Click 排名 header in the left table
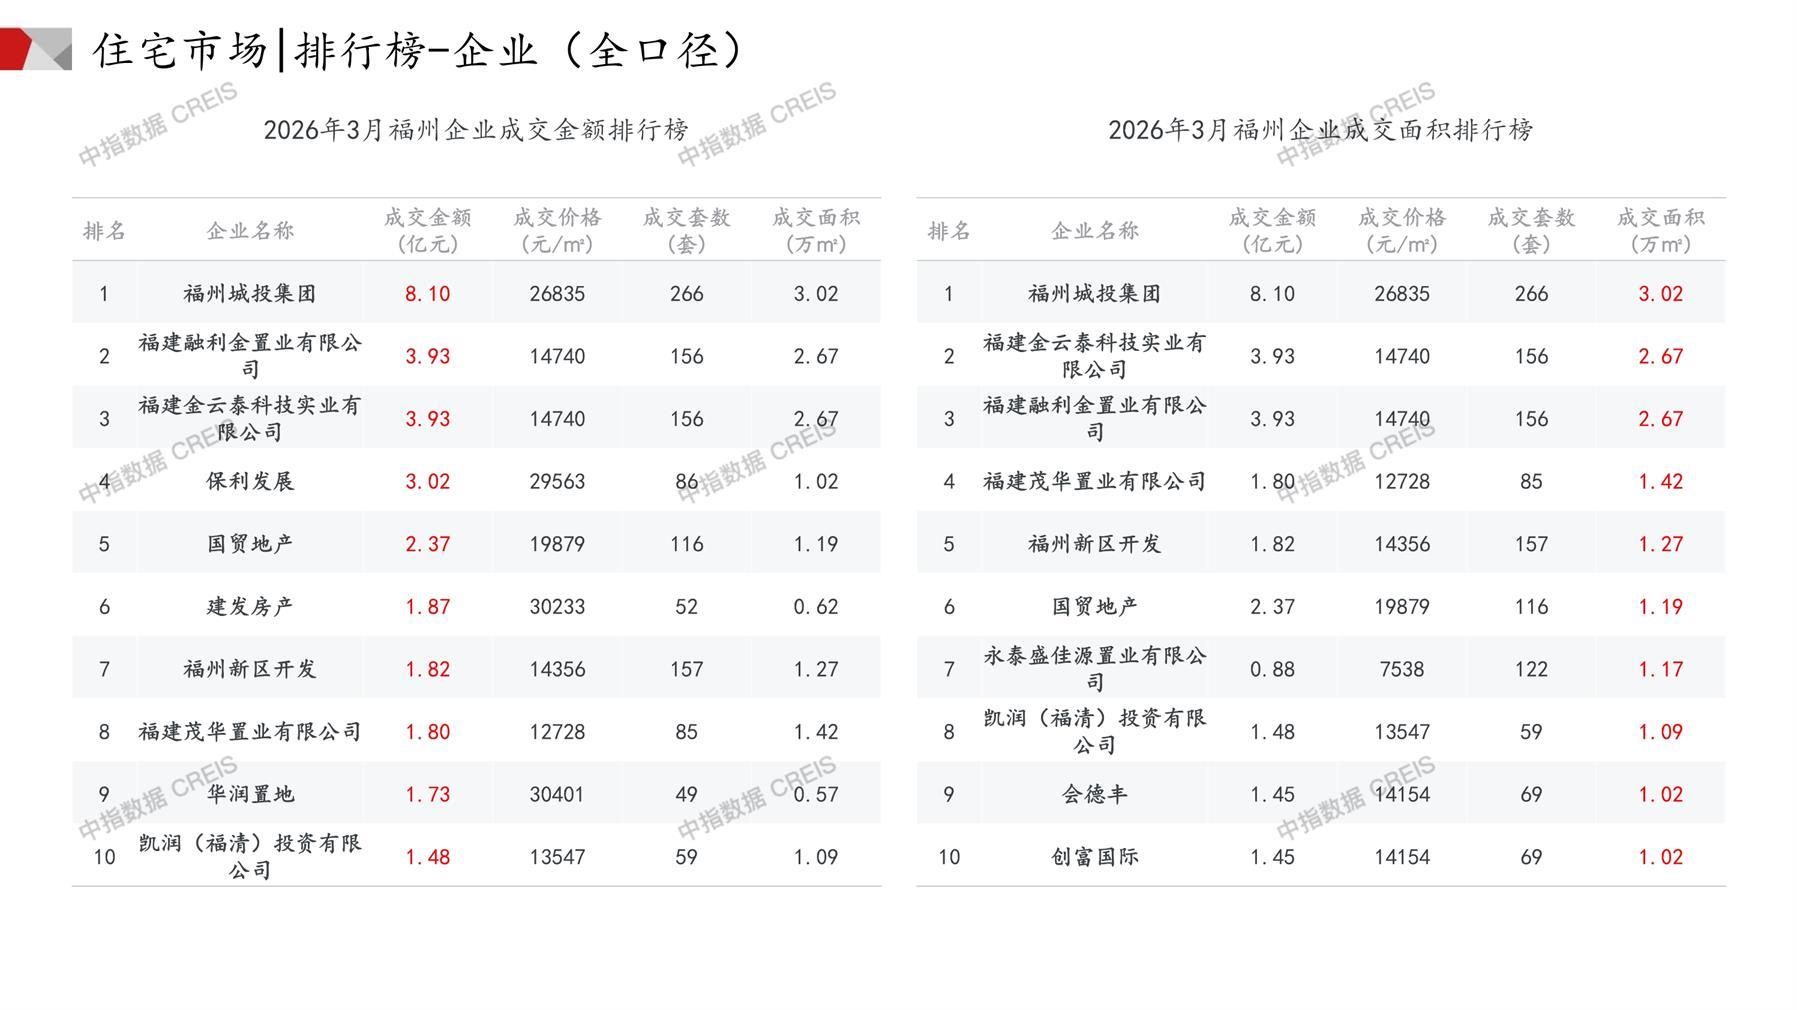This screenshot has height=1010, width=1797. [104, 231]
